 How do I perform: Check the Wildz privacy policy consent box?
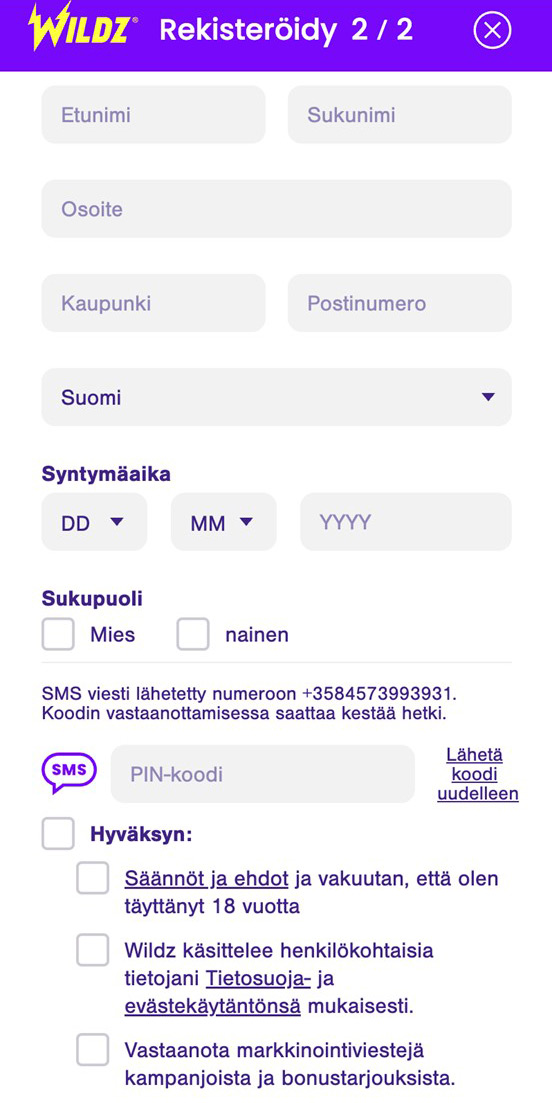pos(93,950)
